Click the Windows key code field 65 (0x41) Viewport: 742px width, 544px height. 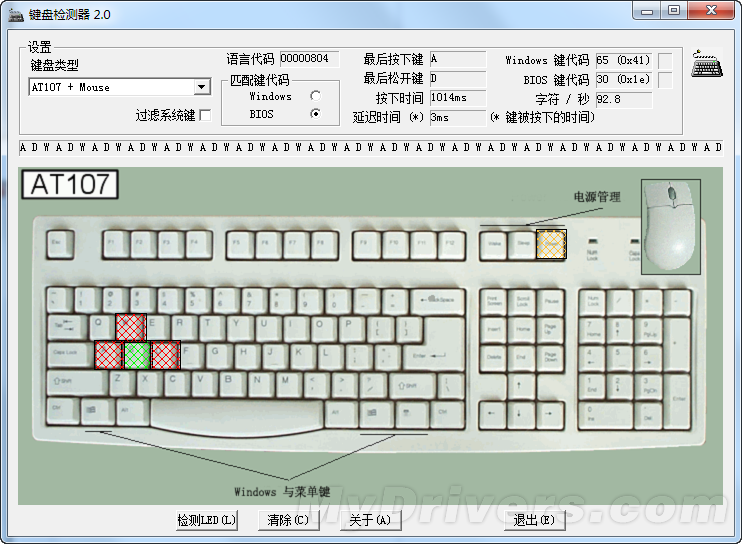[624, 61]
